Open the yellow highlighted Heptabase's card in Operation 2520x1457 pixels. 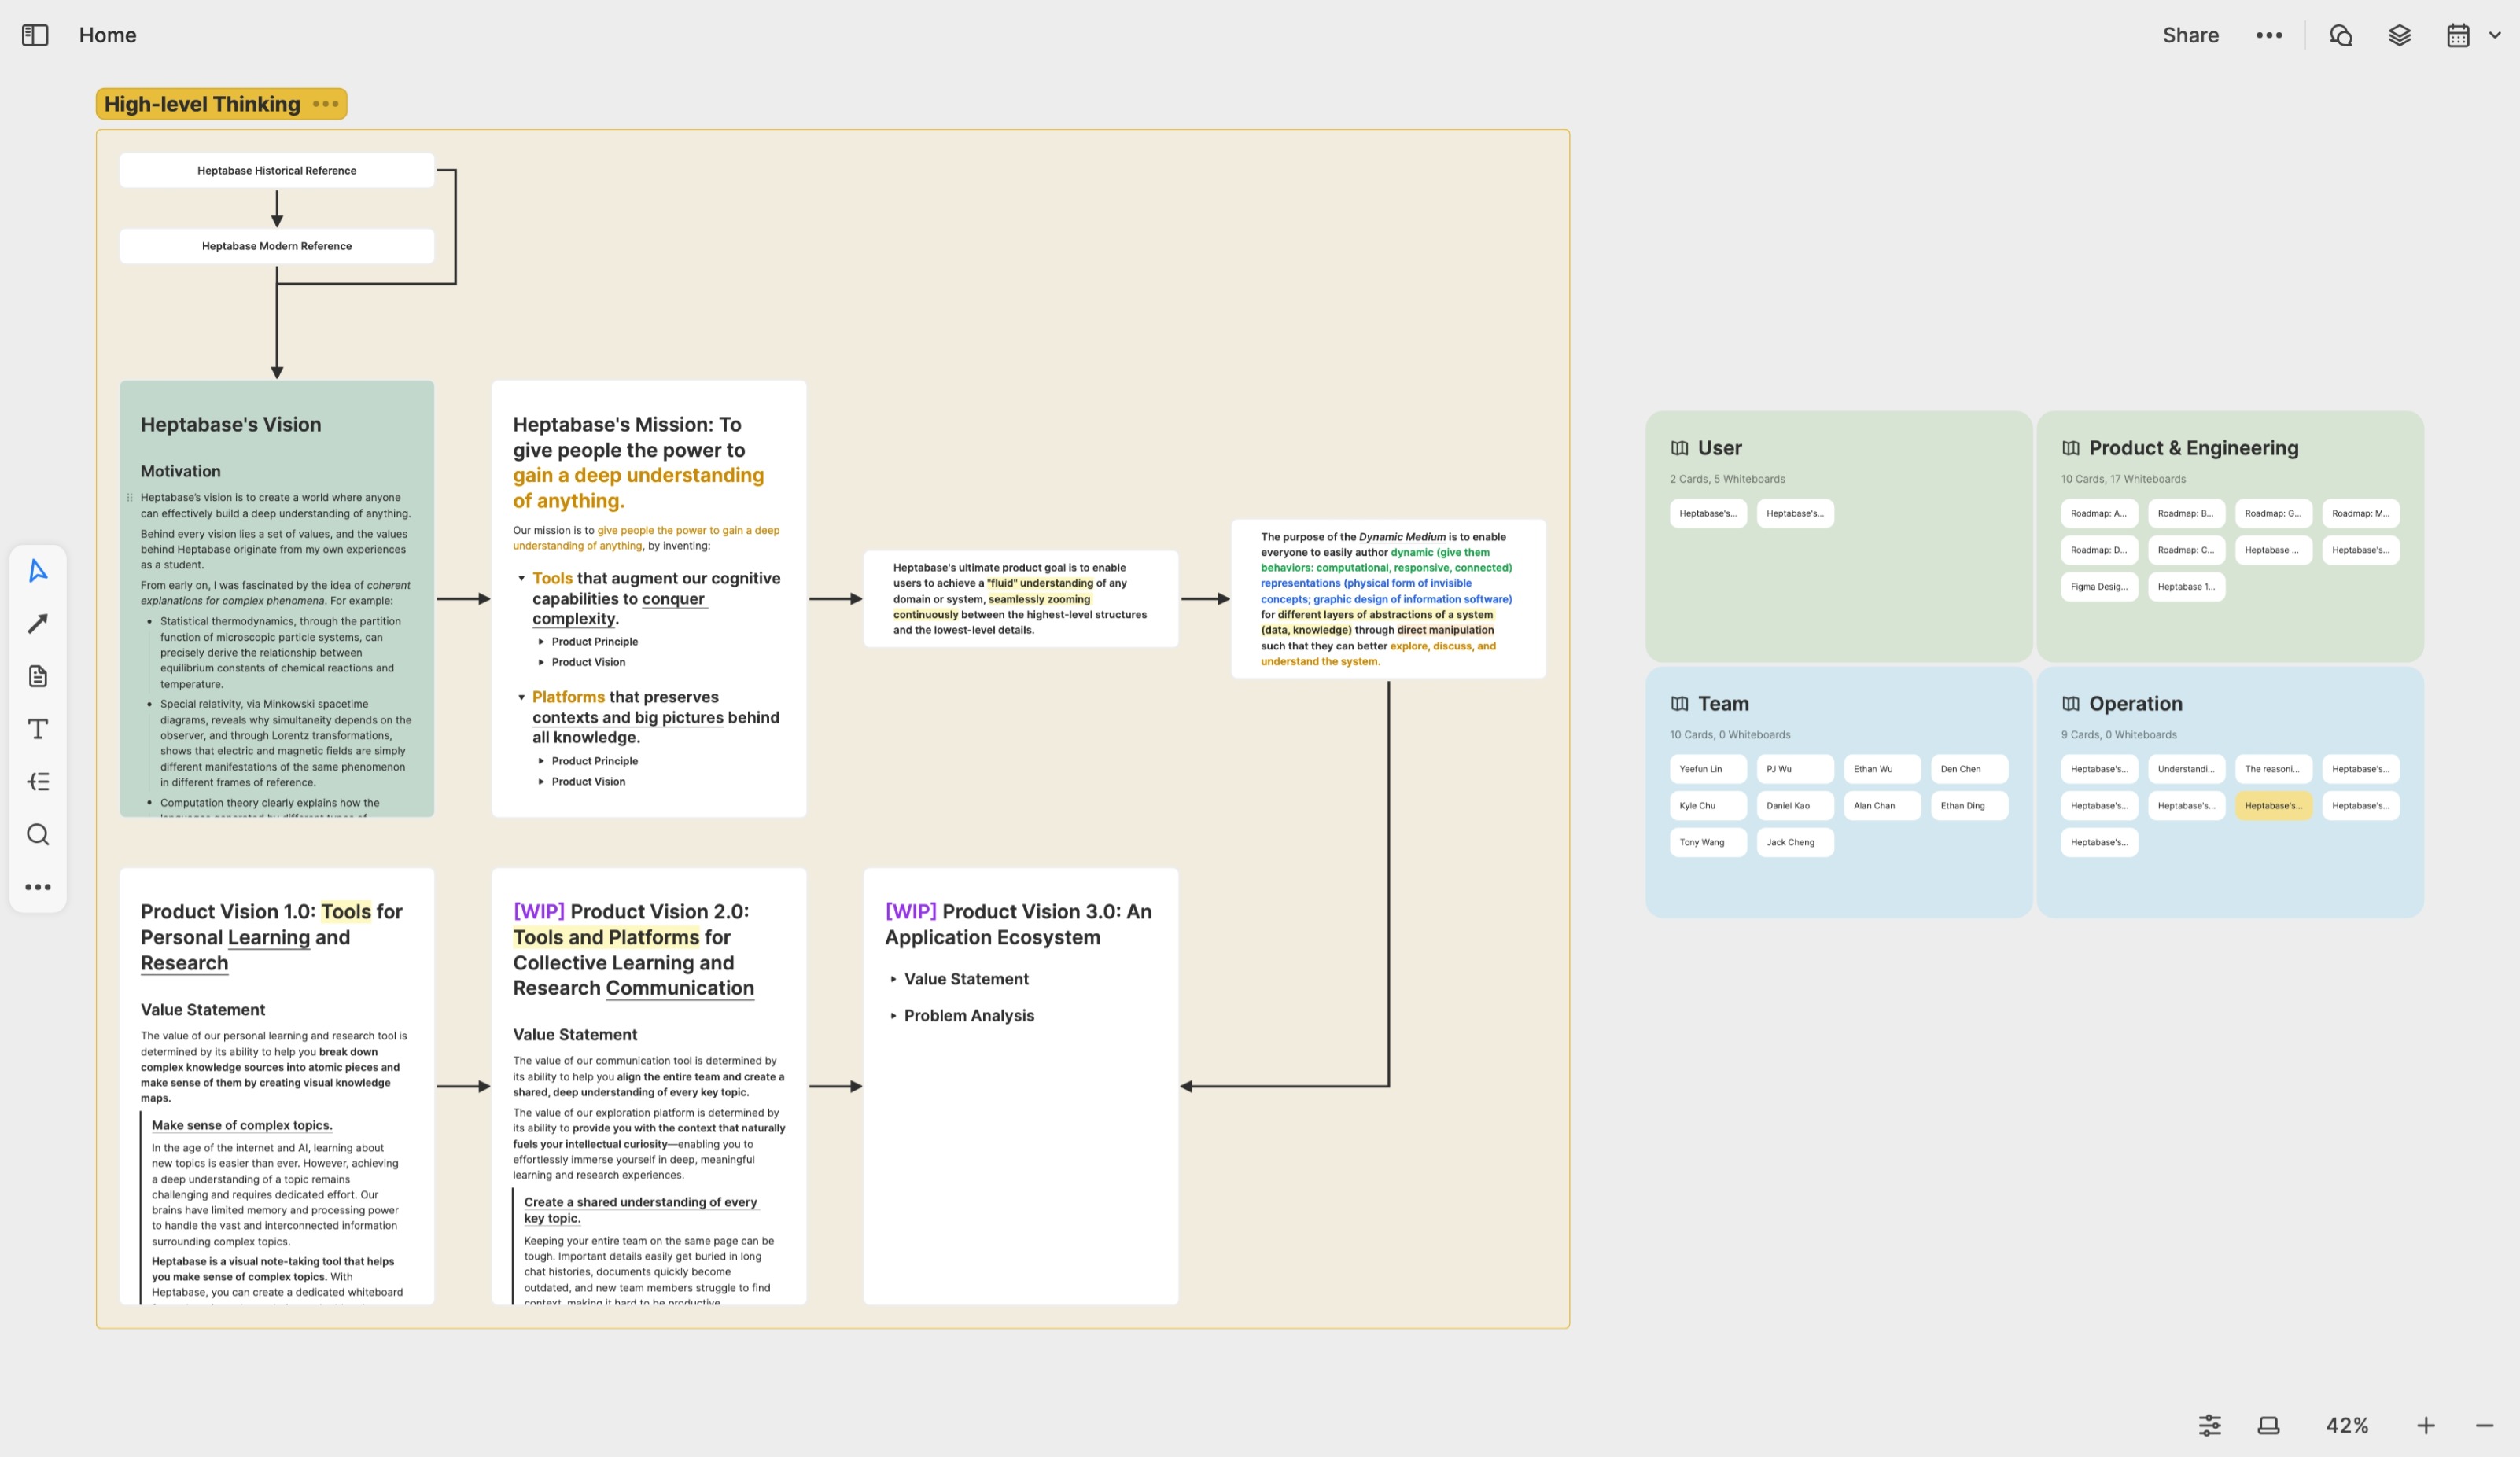tap(2273, 806)
